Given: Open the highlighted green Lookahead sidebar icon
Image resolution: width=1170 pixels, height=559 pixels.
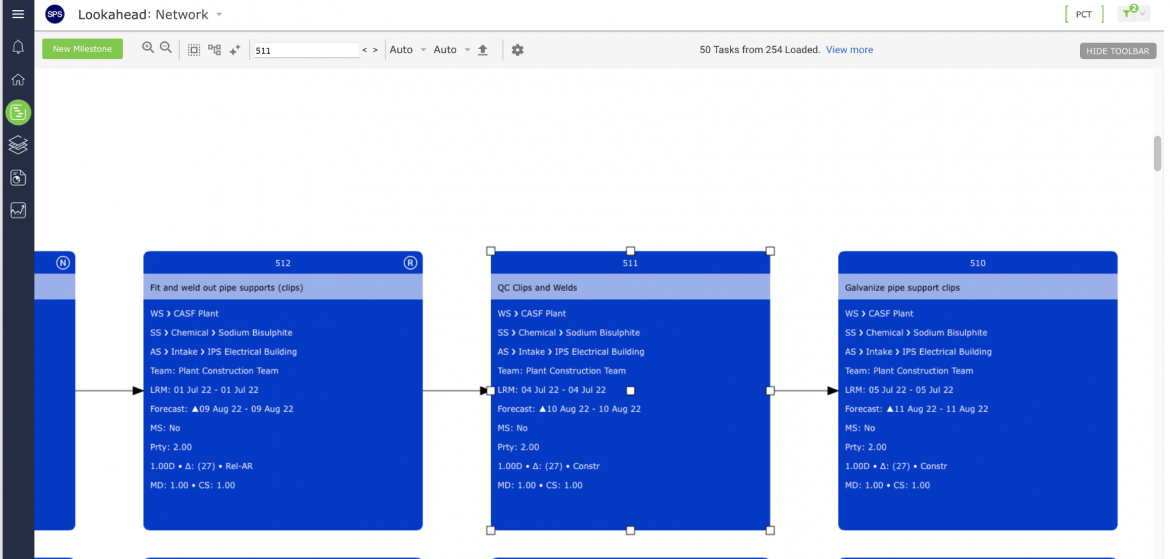Looking at the screenshot, I should (18, 113).
